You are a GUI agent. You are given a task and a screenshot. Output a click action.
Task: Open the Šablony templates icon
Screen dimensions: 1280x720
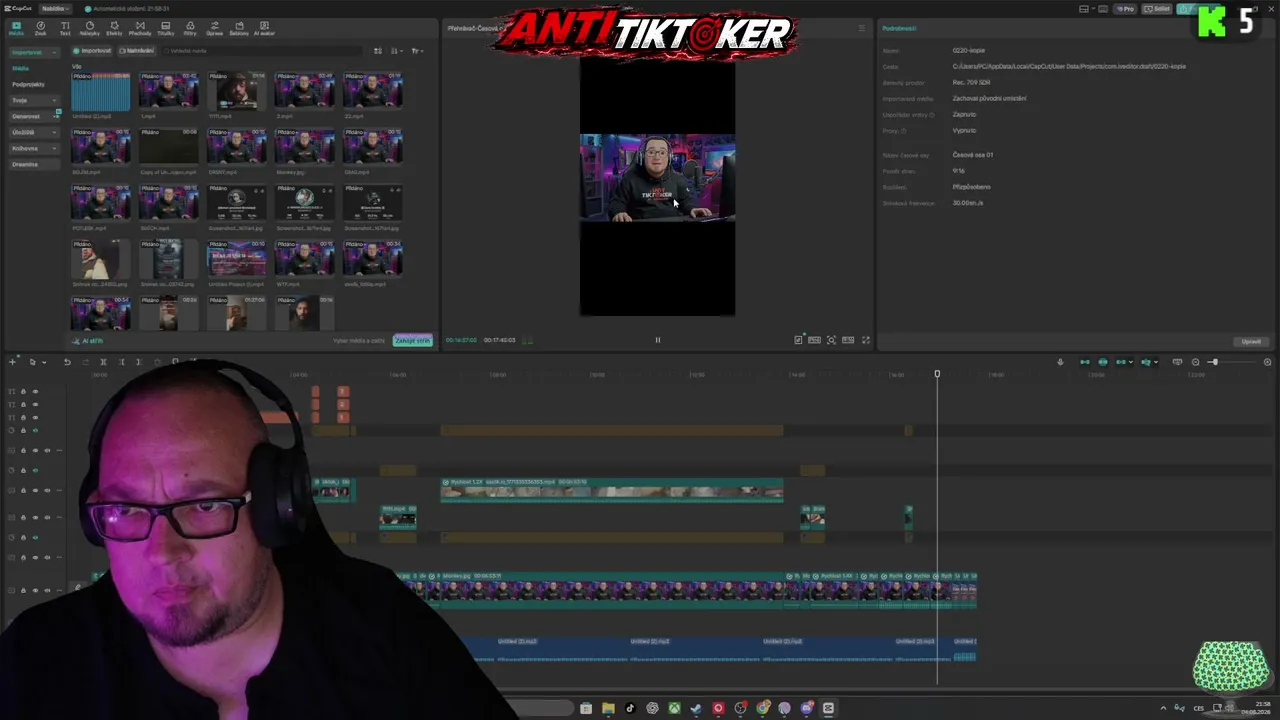239,28
